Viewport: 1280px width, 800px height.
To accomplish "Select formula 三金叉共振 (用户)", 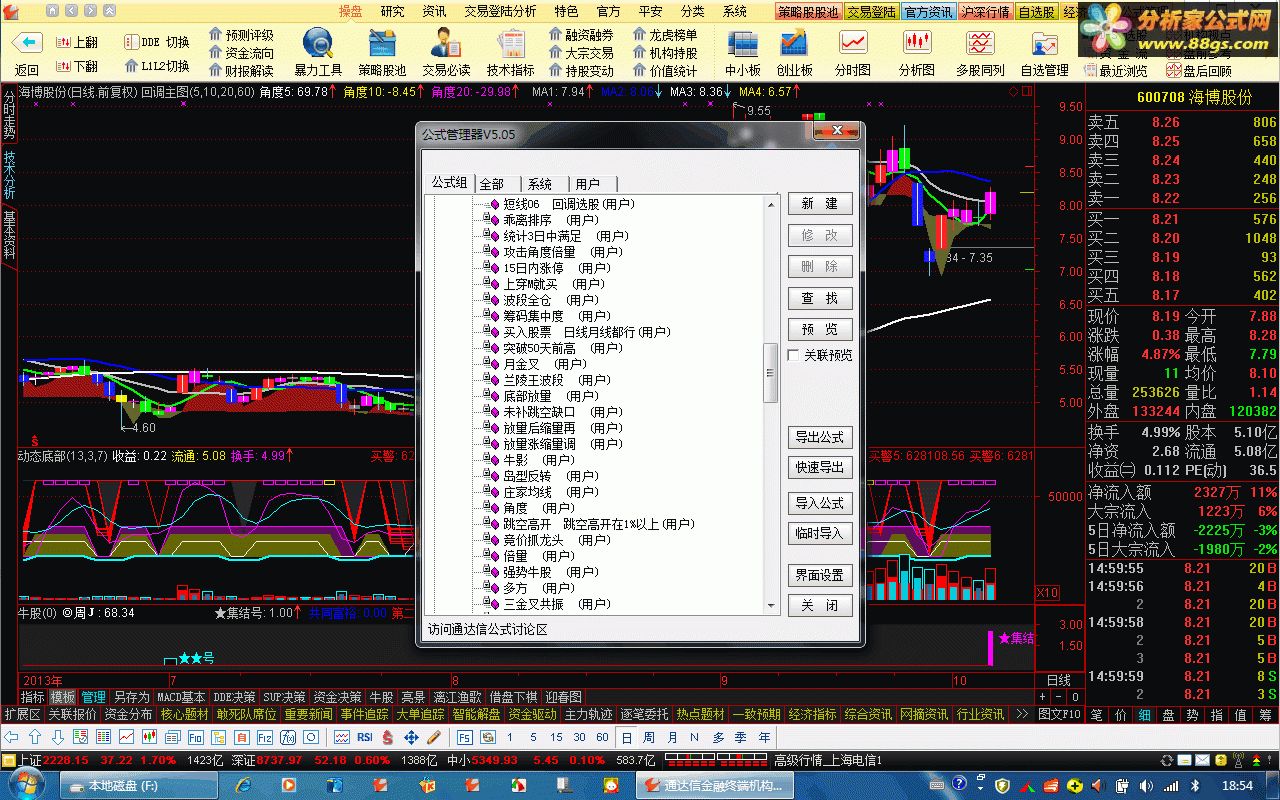I will pos(557,604).
